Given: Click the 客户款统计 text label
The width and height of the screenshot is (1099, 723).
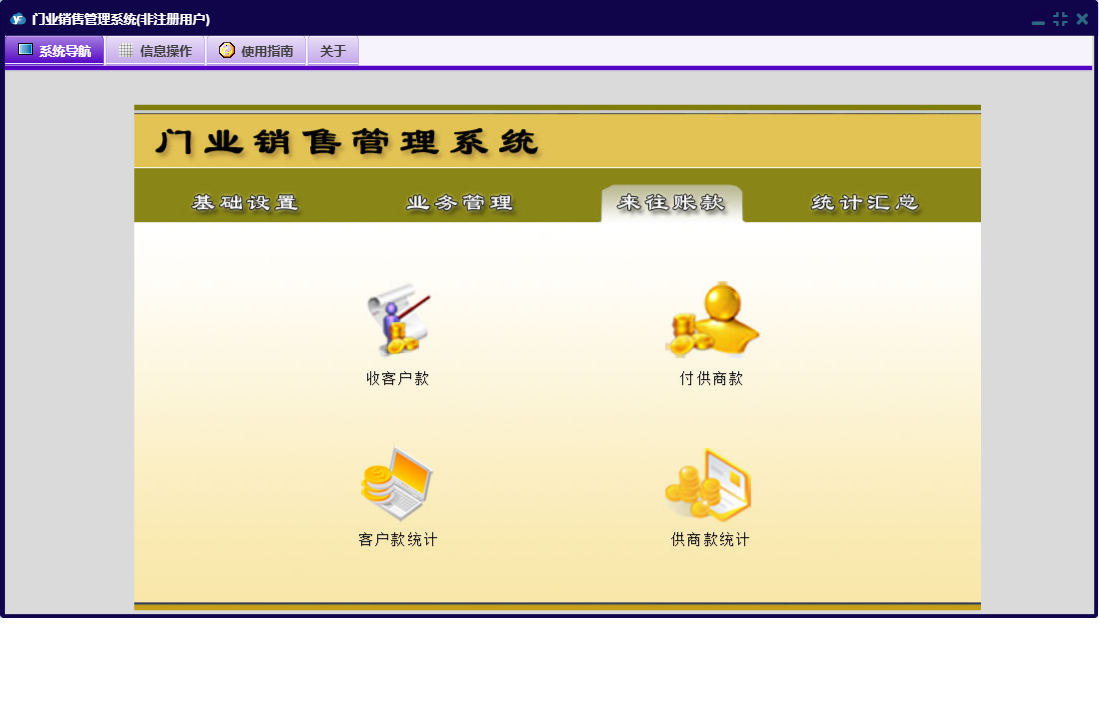Looking at the screenshot, I should pos(398,540).
